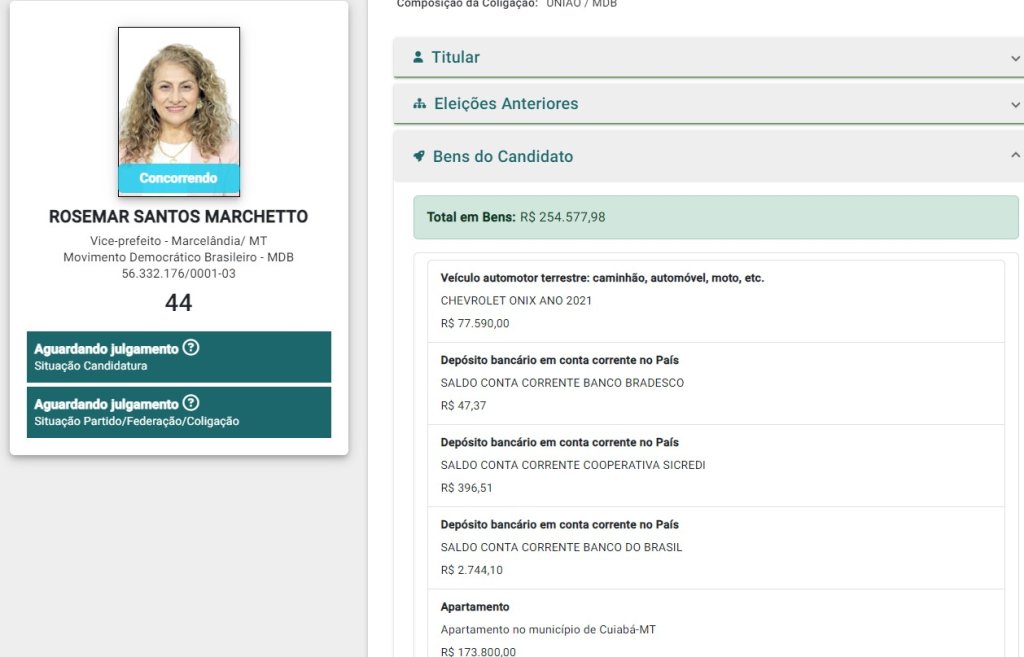1024x657 pixels.
Task: Open help icon for Situação Partido/Federação/Coligação
Action: click(x=191, y=403)
